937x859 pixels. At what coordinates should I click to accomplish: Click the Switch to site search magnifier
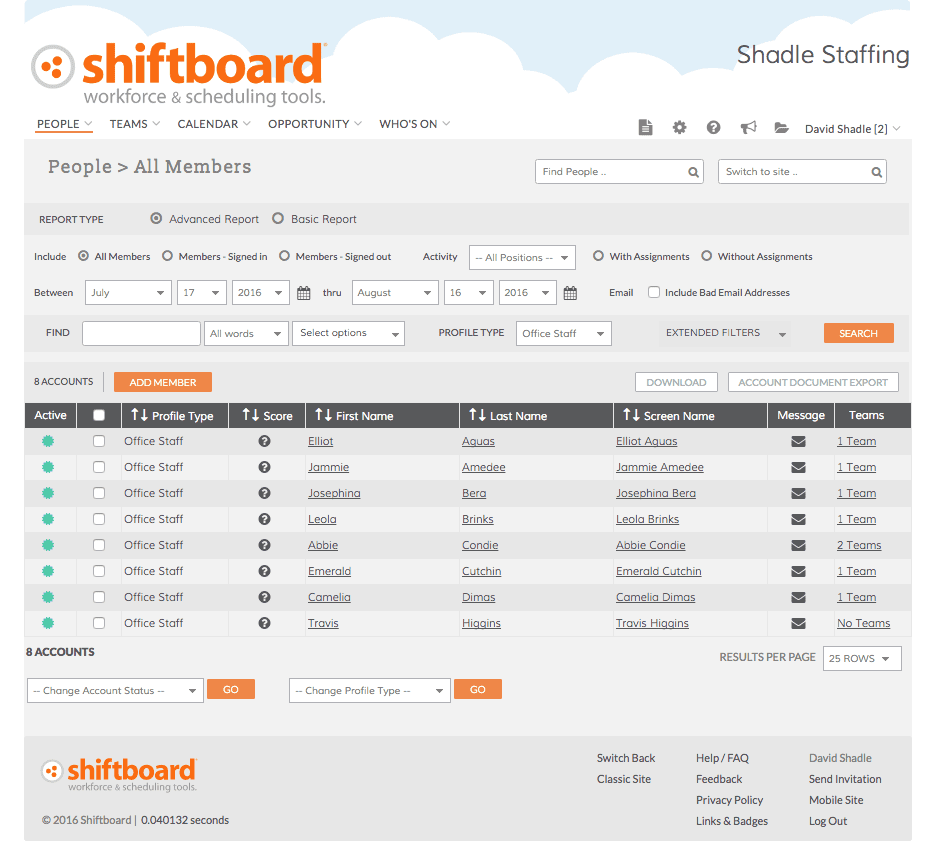click(877, 172)
